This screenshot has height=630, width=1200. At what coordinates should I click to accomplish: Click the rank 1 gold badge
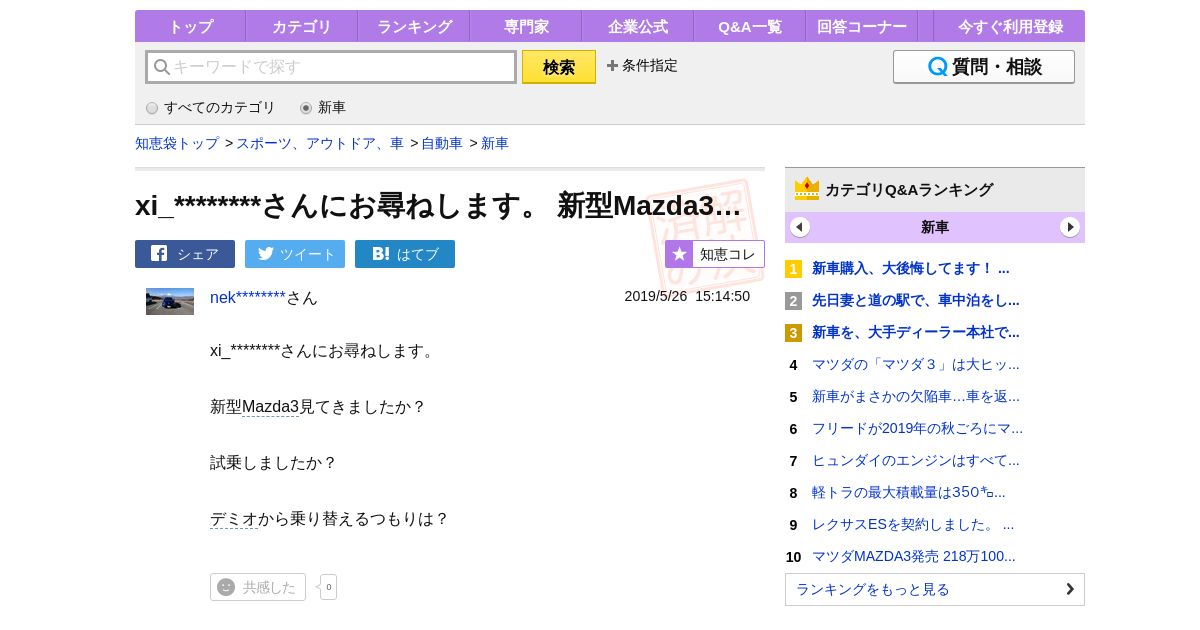[x=793, y=269]
